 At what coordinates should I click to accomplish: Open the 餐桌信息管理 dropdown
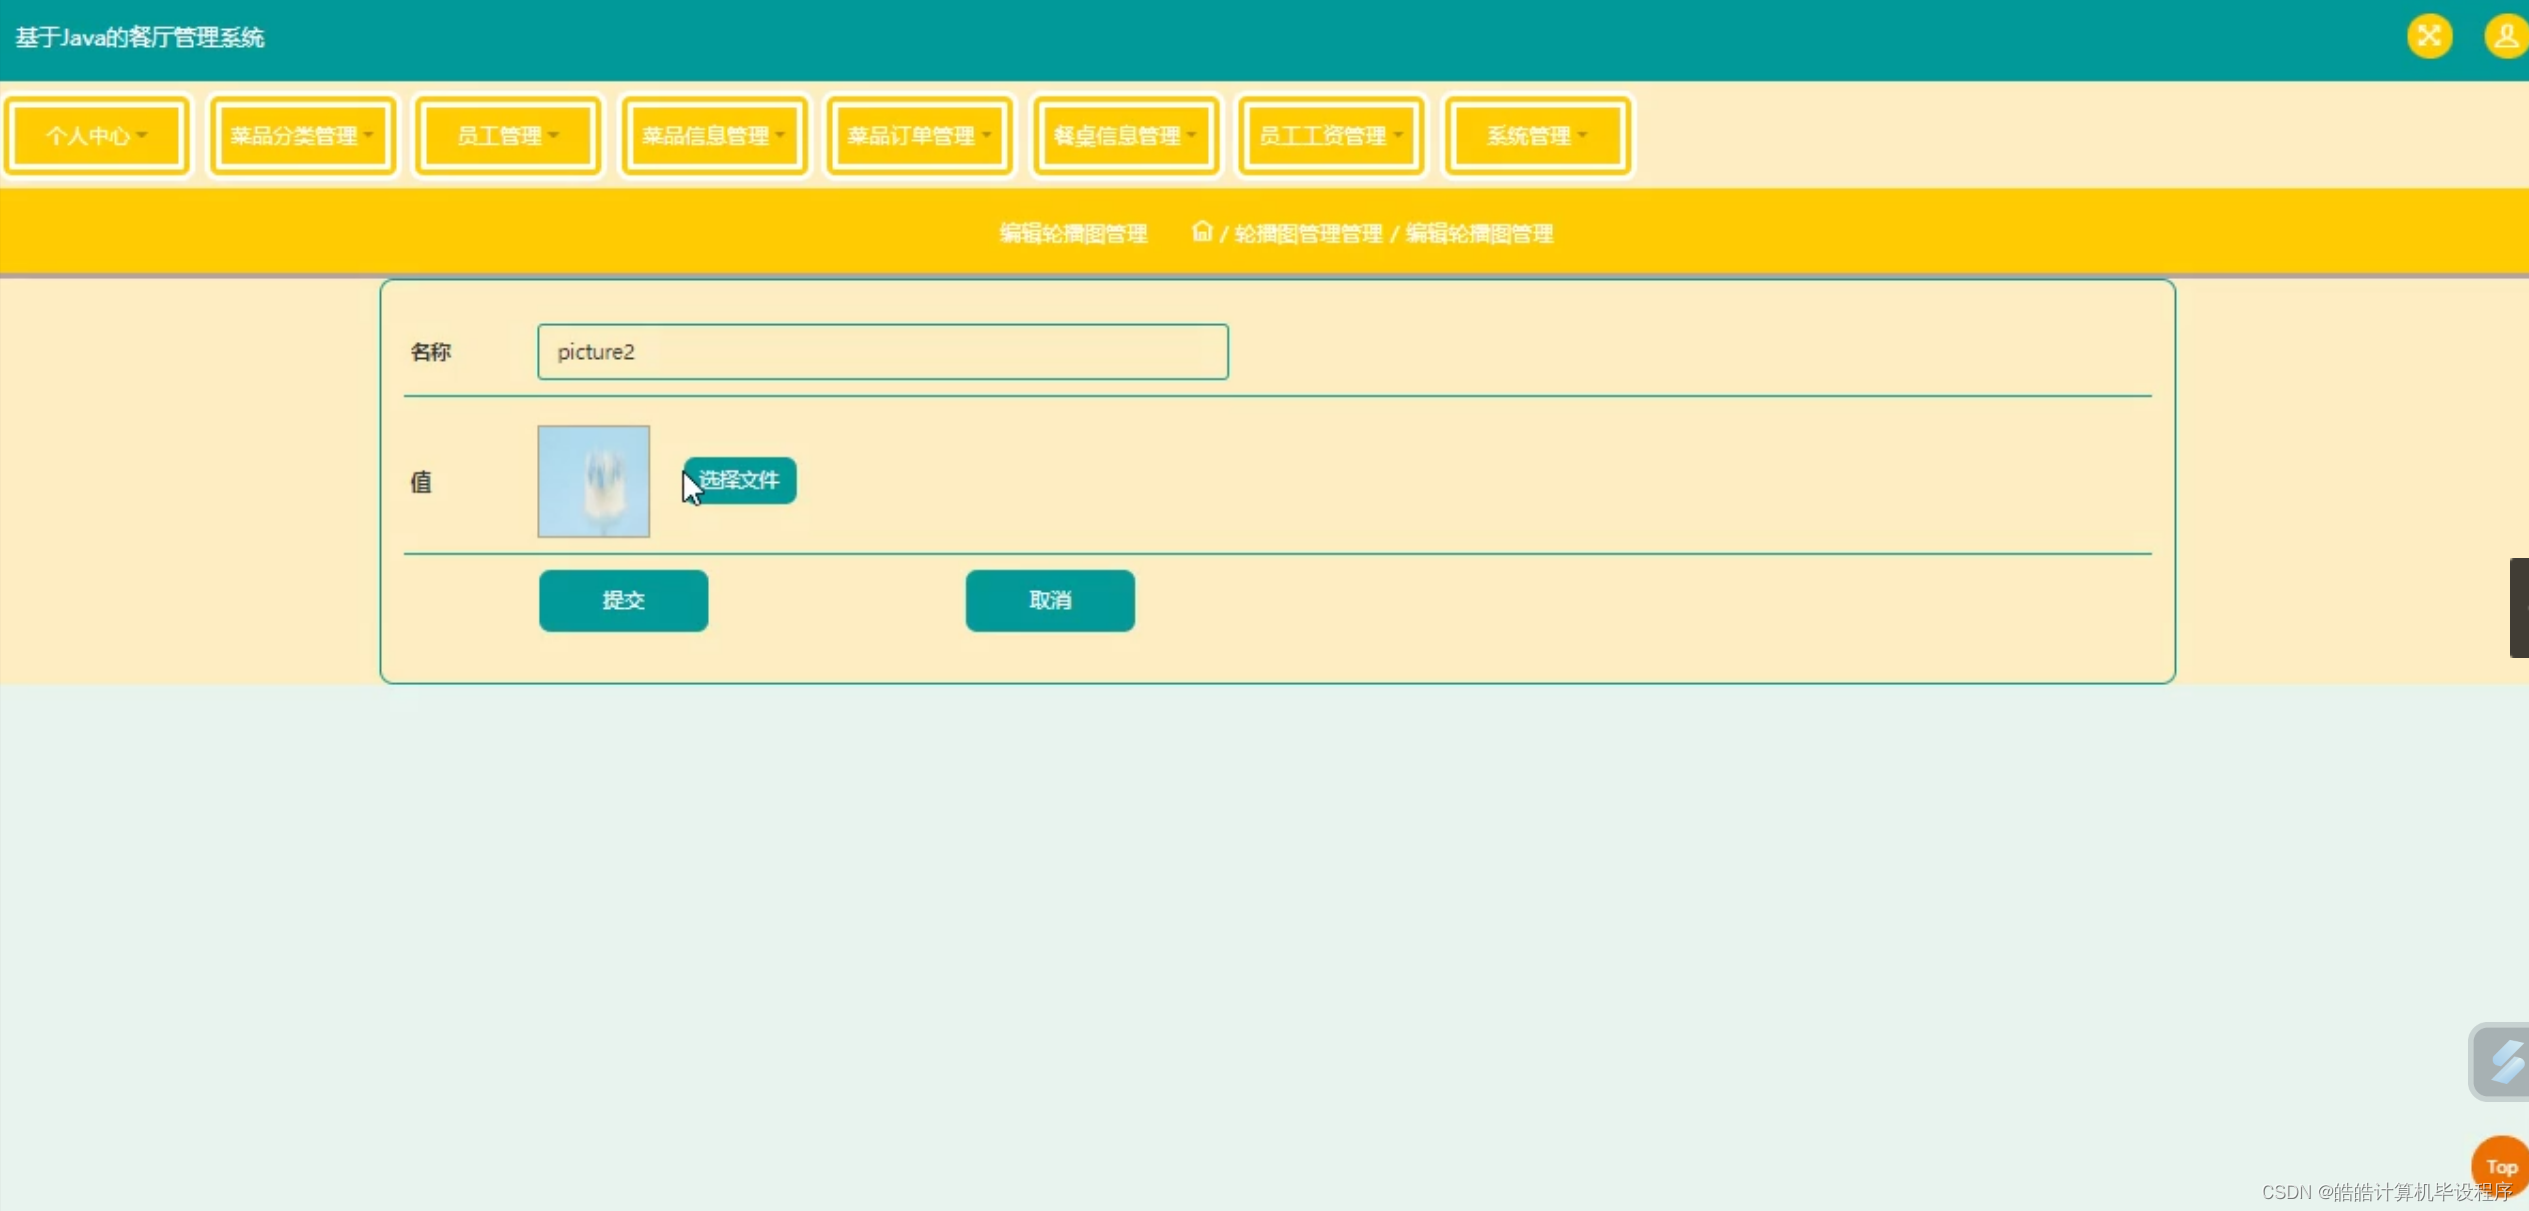[x=1126, y=136]
